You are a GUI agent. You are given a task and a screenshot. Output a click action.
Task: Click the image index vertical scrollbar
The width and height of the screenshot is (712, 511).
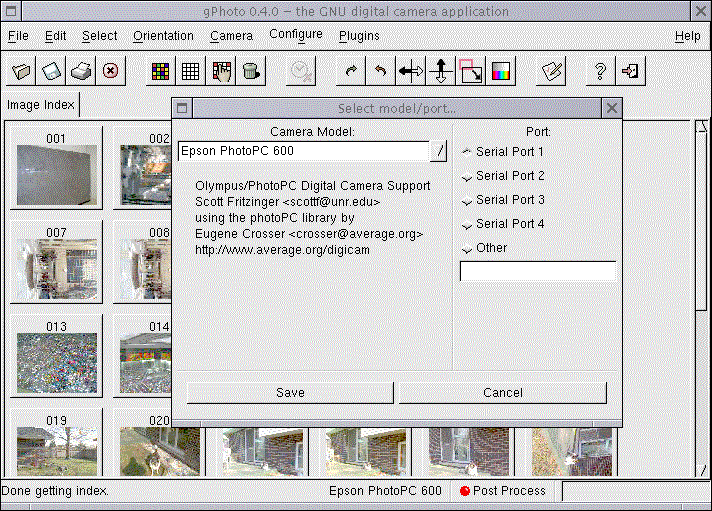tap(702, 299)
